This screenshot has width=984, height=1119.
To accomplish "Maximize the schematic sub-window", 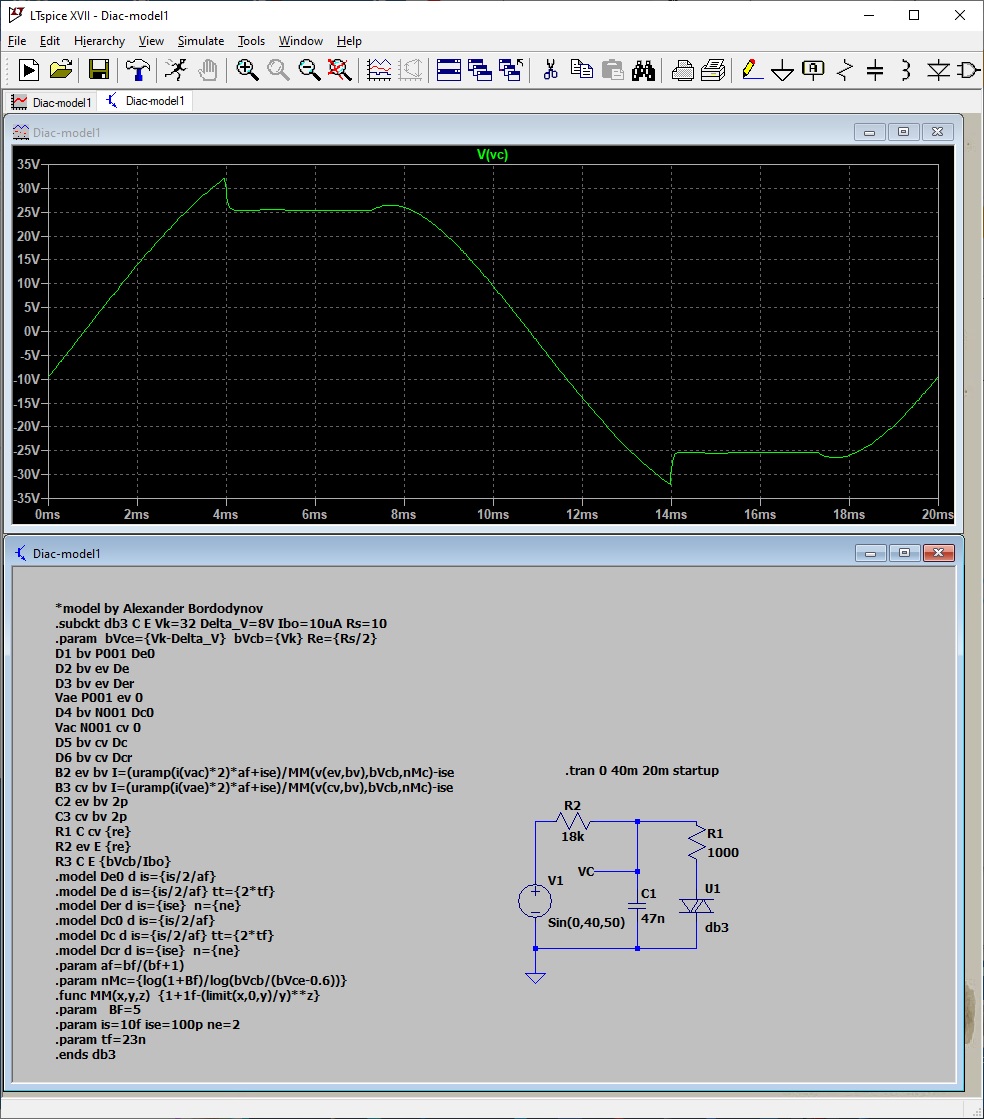I will 904,553.
